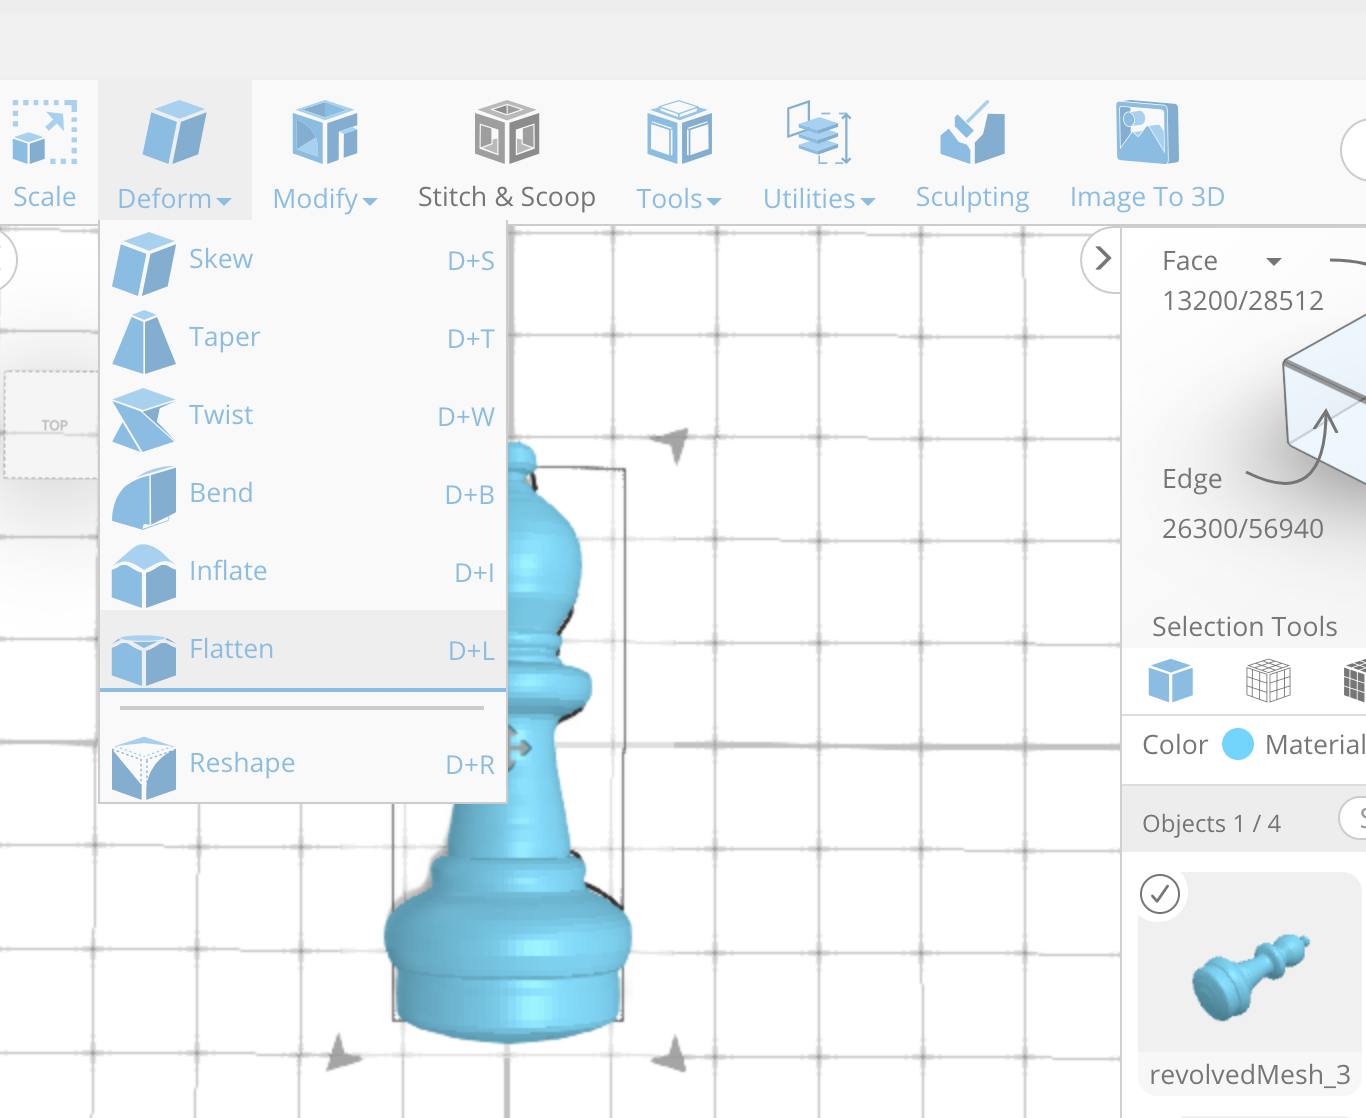This screenshot has height=1118, width=1366.
Task: Expand the Tools dropdown
Action: pos(679,153)
